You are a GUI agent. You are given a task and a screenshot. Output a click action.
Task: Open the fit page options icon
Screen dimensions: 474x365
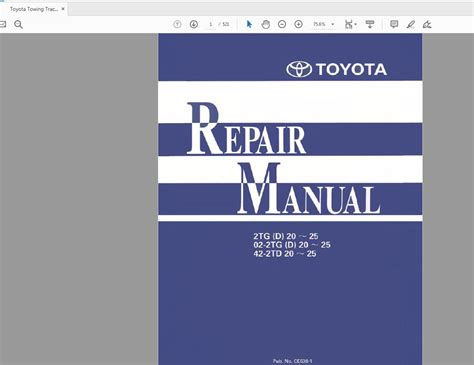tap(350, 24)
